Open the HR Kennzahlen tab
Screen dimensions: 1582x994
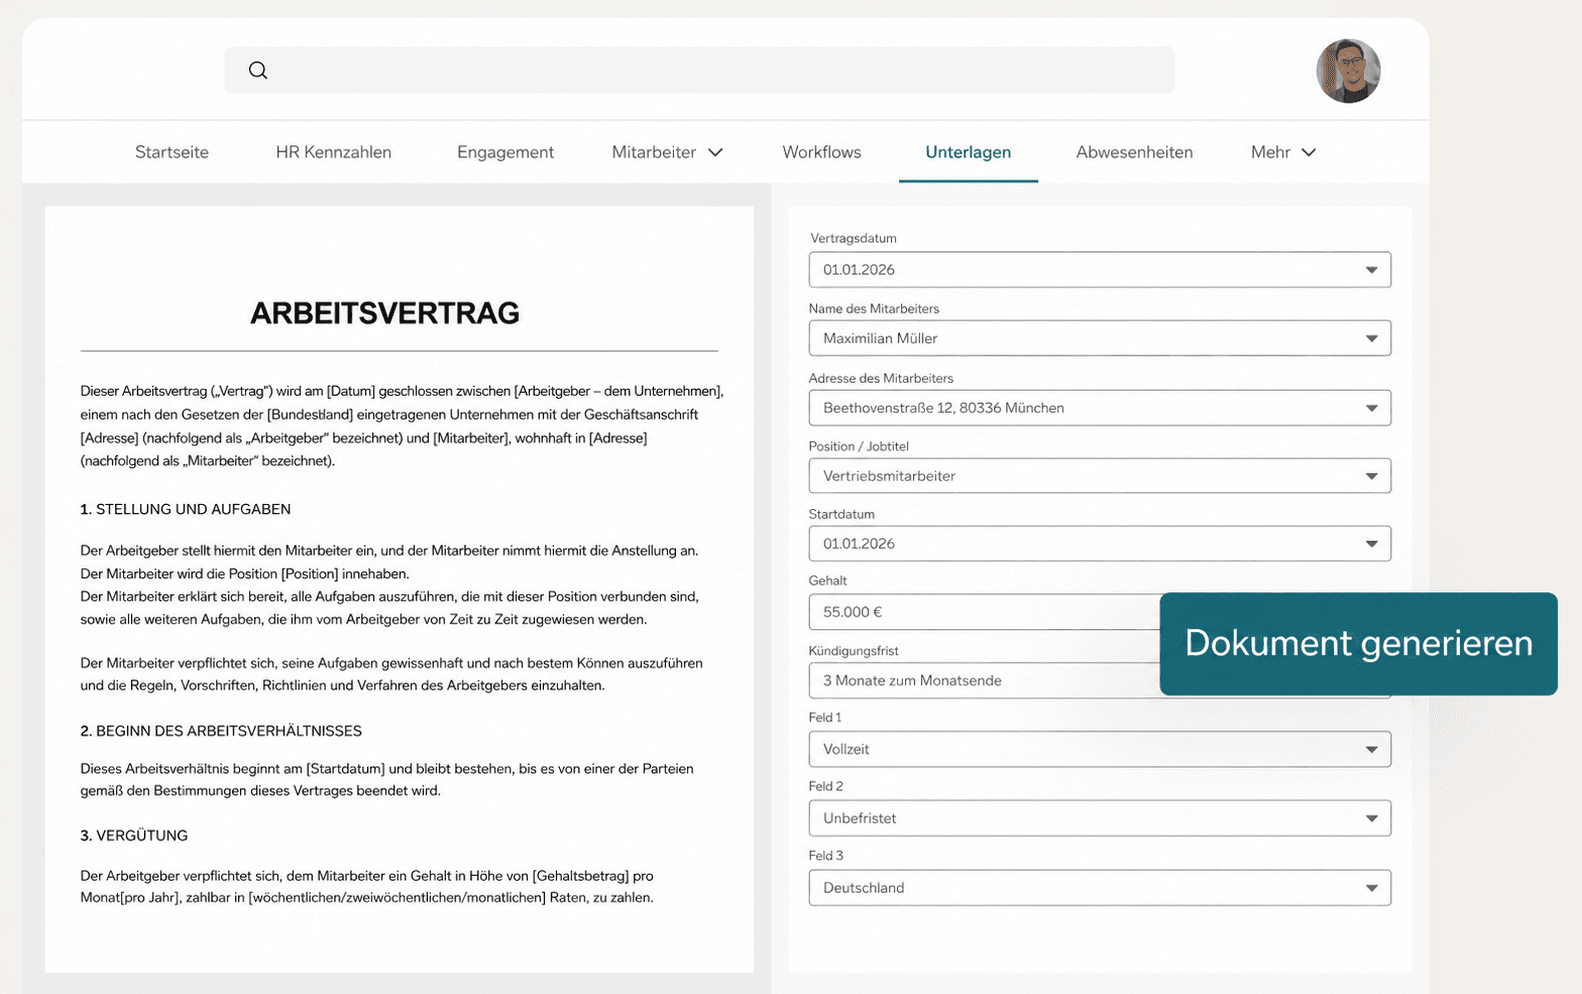(334, 152)
